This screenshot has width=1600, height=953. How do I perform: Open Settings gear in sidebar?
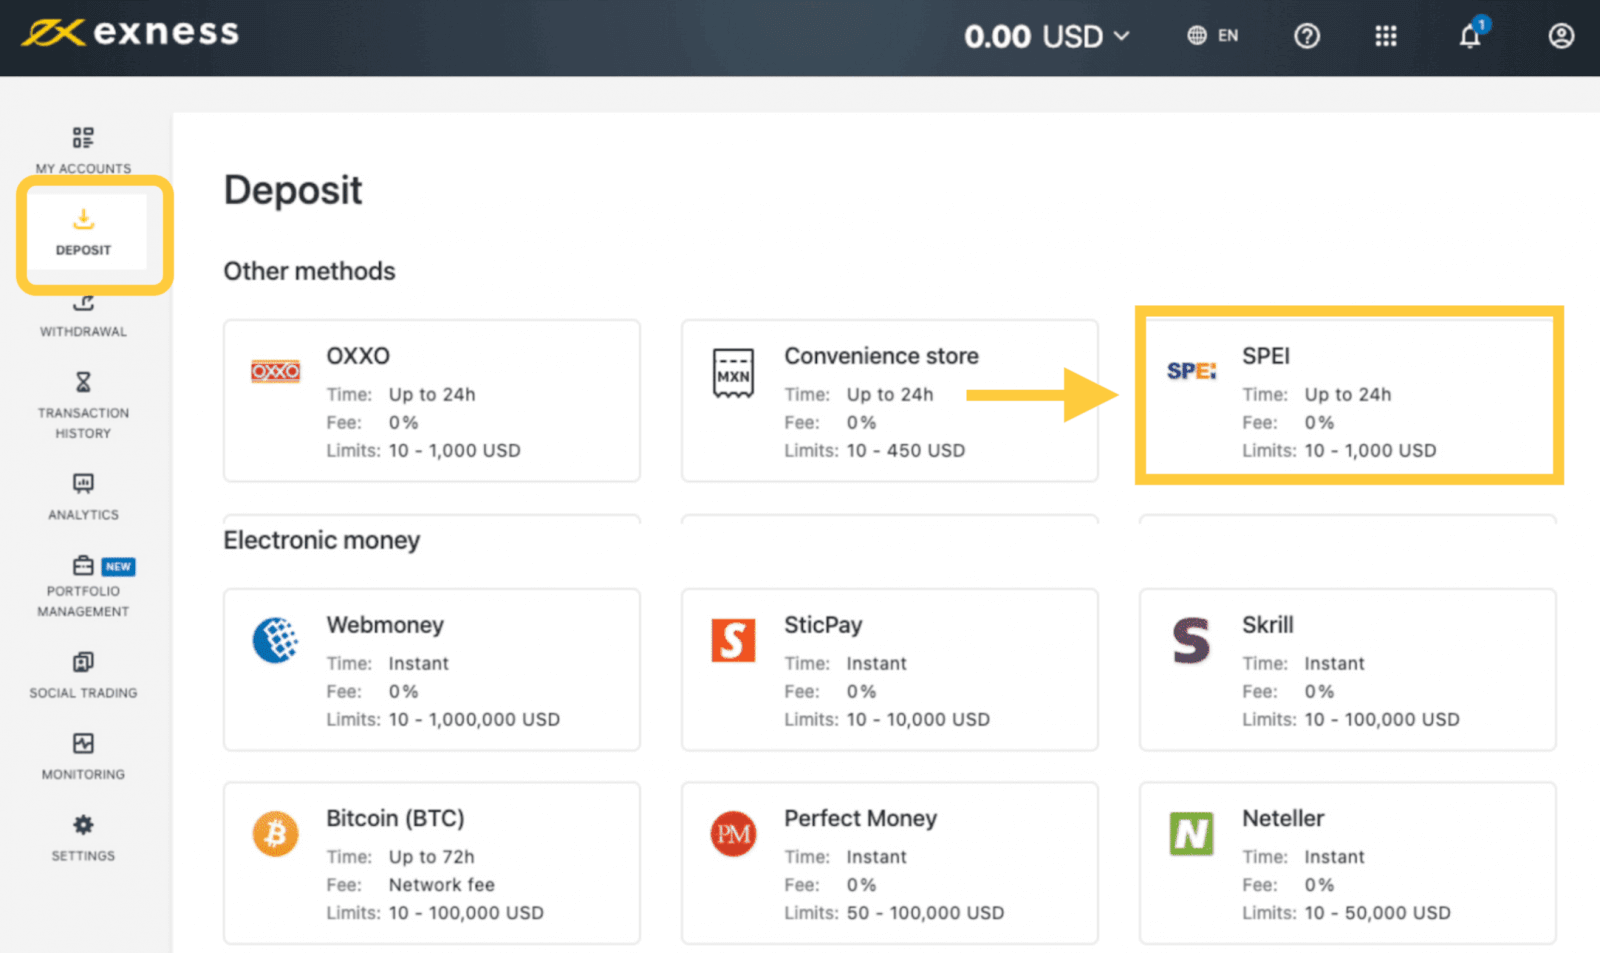[83, 838]
